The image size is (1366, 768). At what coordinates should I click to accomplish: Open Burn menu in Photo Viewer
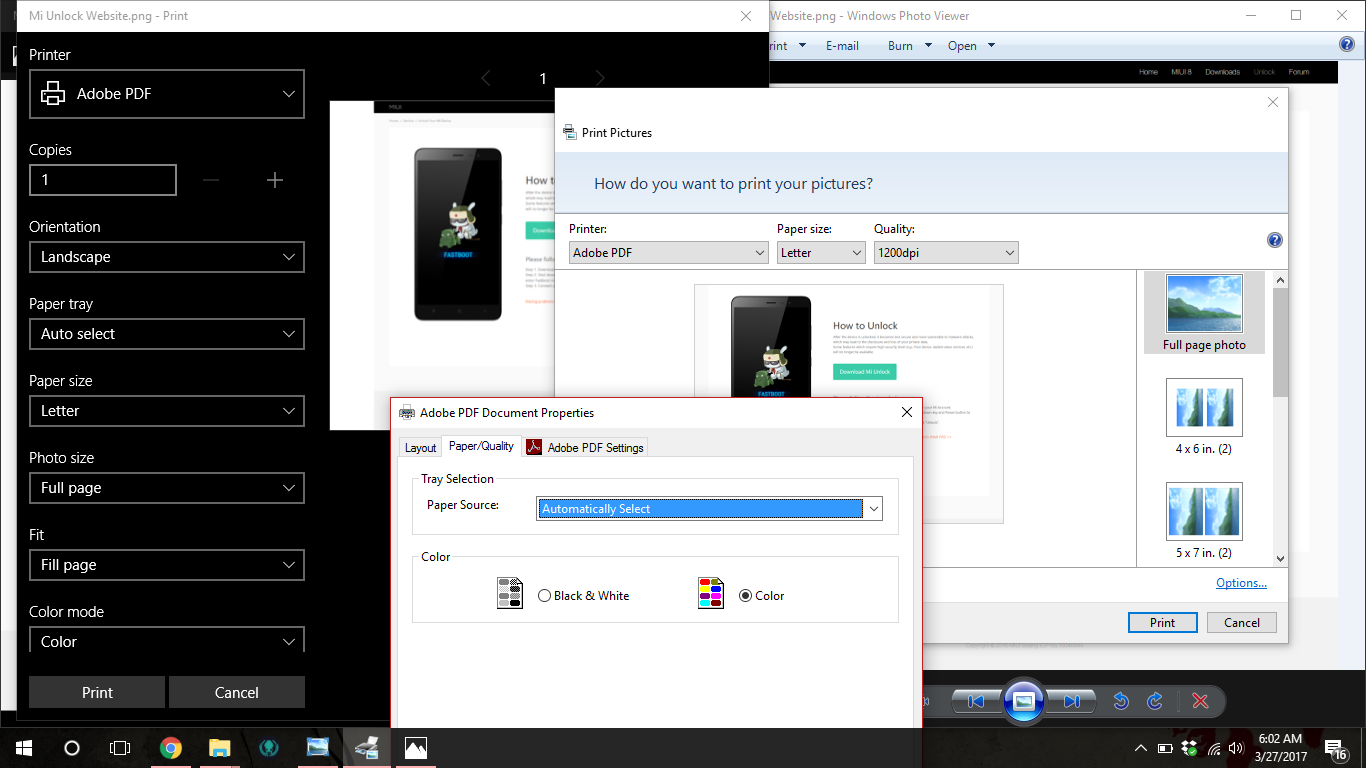pyautogui.click(x=909, y=46)
